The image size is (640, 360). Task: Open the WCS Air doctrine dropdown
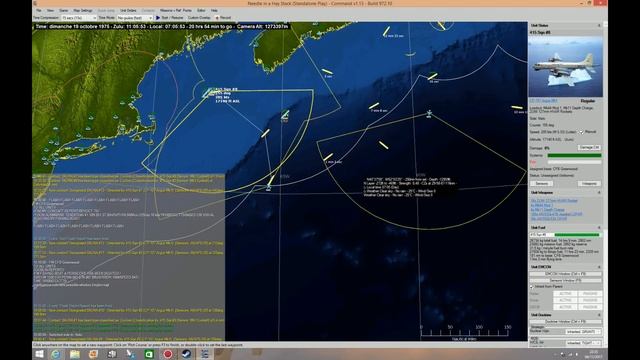(x=583, y=343)
